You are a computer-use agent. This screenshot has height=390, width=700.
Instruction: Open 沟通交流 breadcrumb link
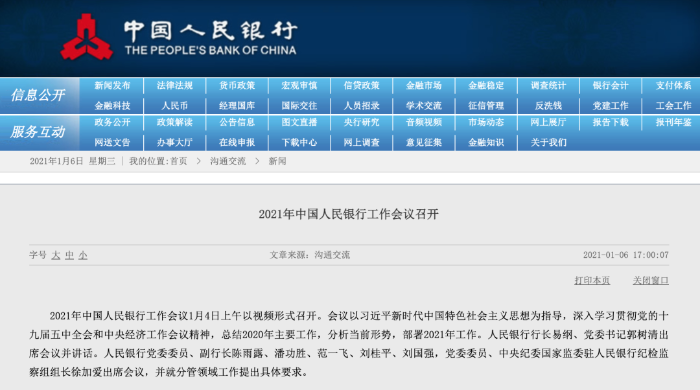(228, 161)
